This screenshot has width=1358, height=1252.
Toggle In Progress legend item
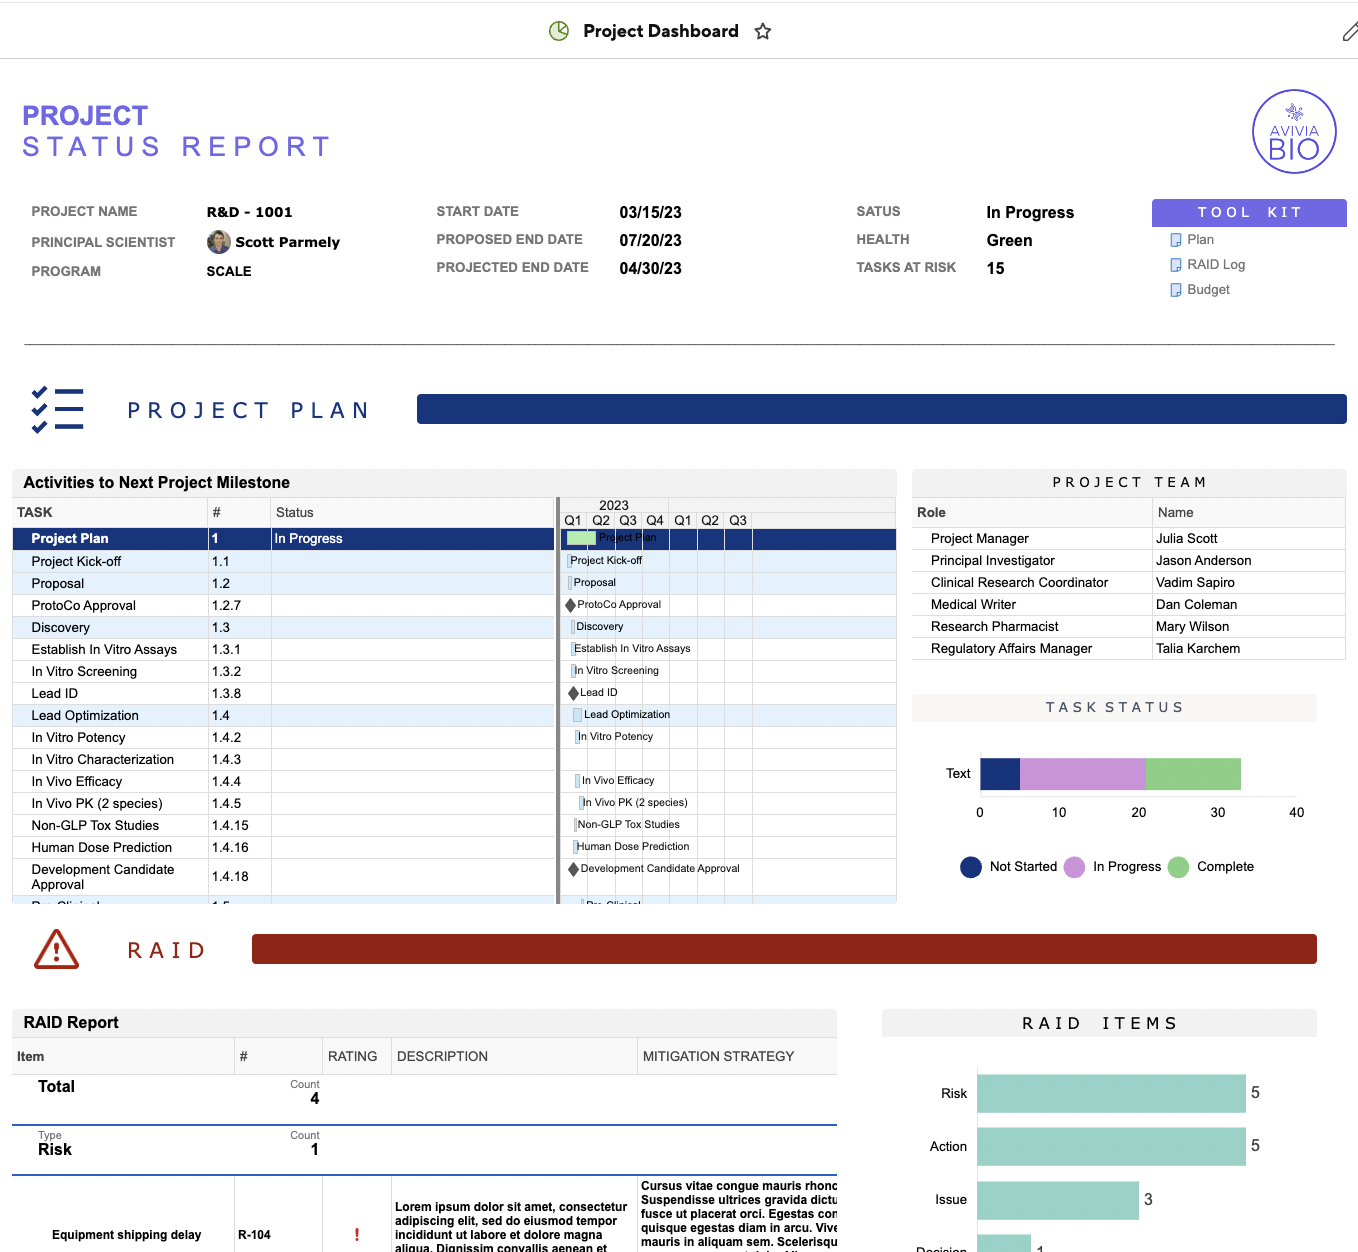[1114, 867]
